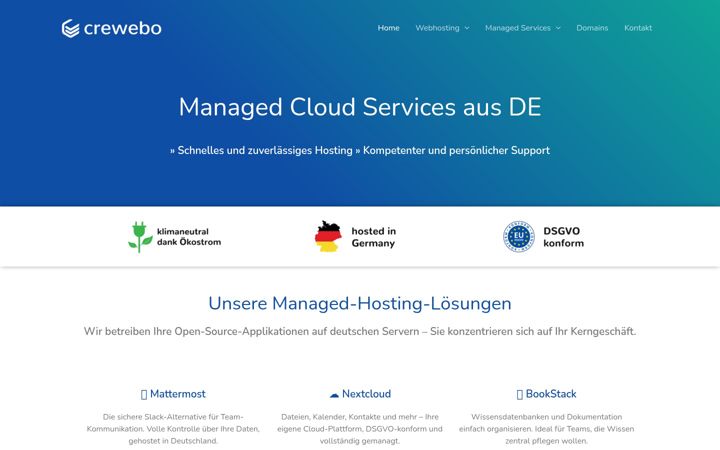Go to the Domains page

(x=592, y=28)
